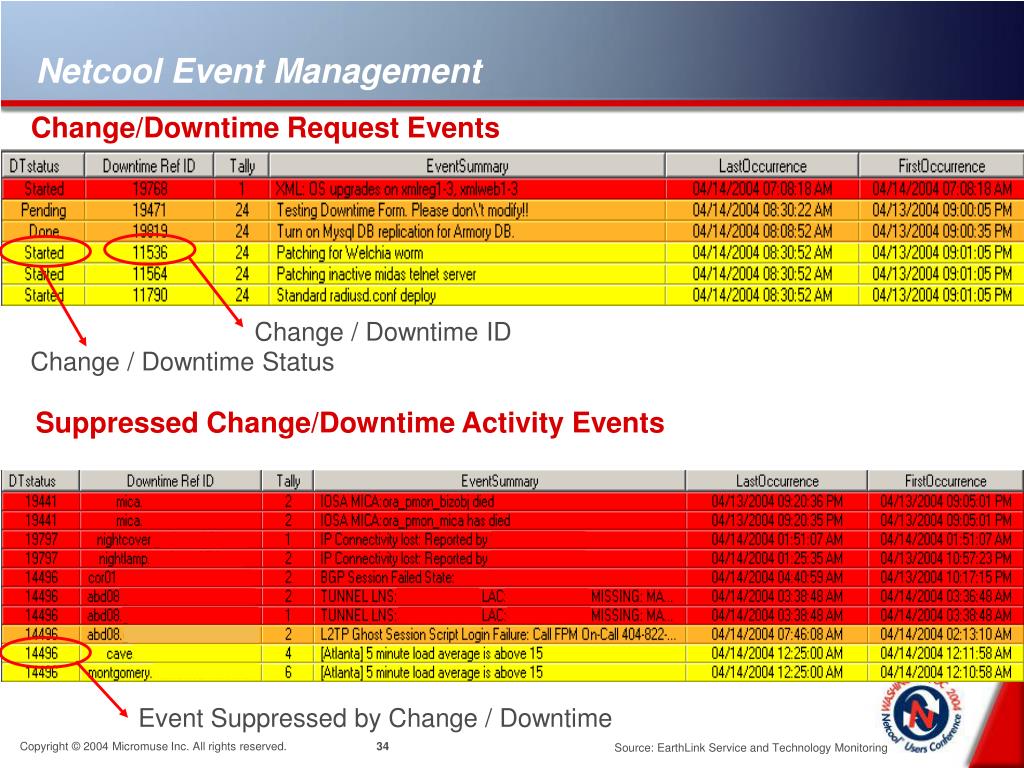Viewport: 1024px width, 768px height.
Task: Click last occurrence 04/14/2004 08:08:52 AM
Action: tap(762, 231)
